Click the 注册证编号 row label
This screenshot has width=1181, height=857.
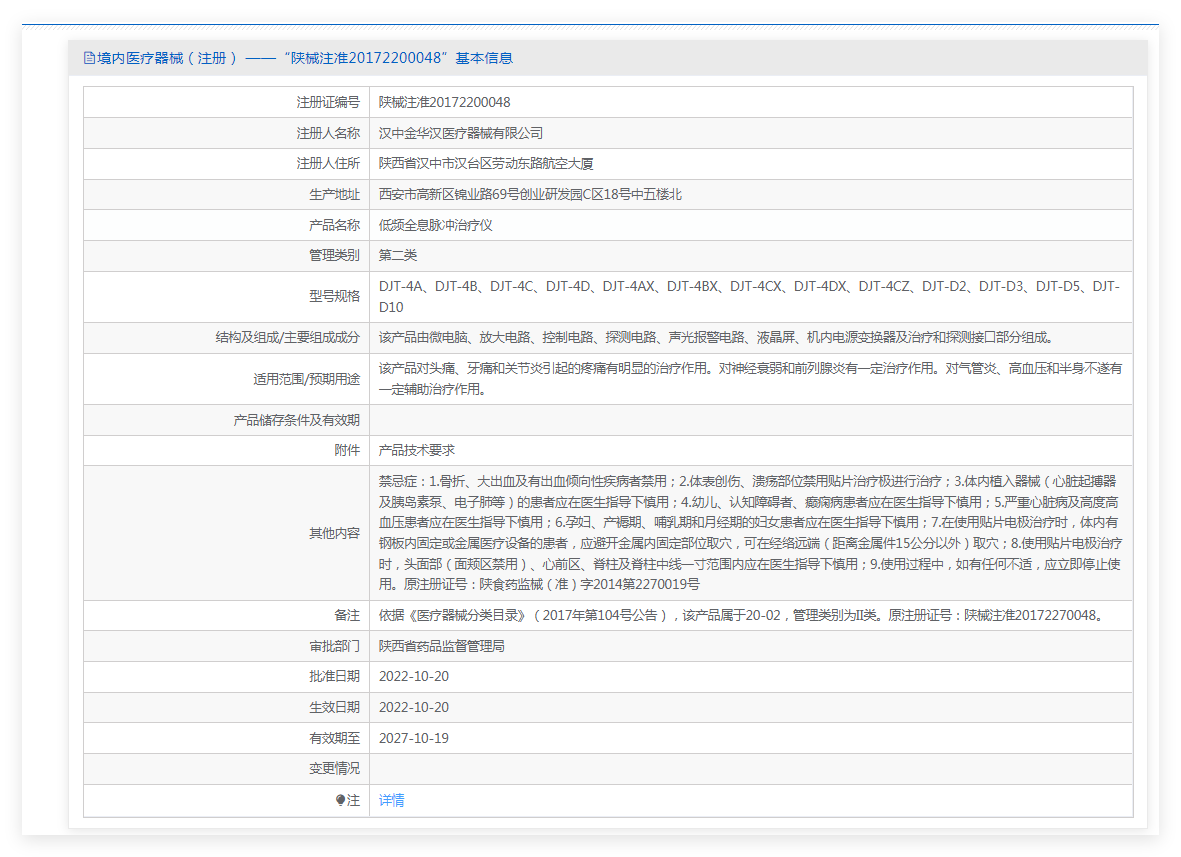[x=328, y=102]
